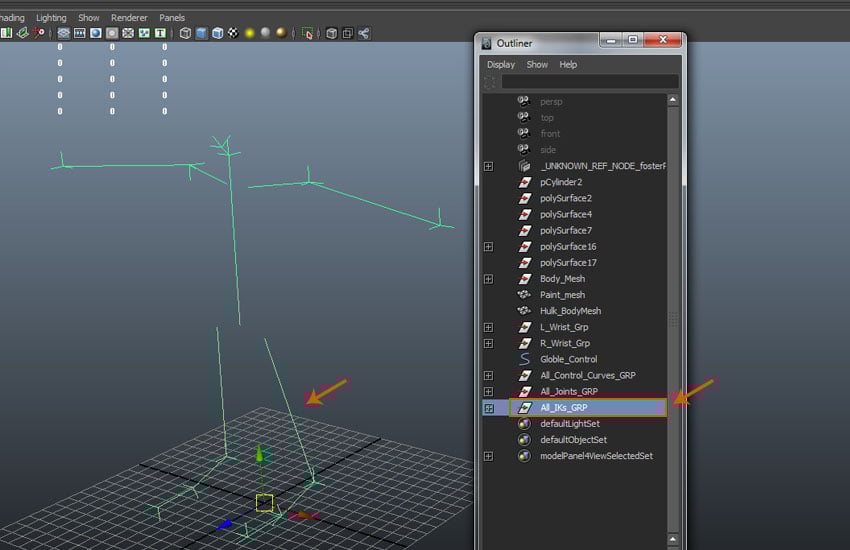850x550 pixels.
Task: Select the persp camera in Outliner
Action: 551,102
